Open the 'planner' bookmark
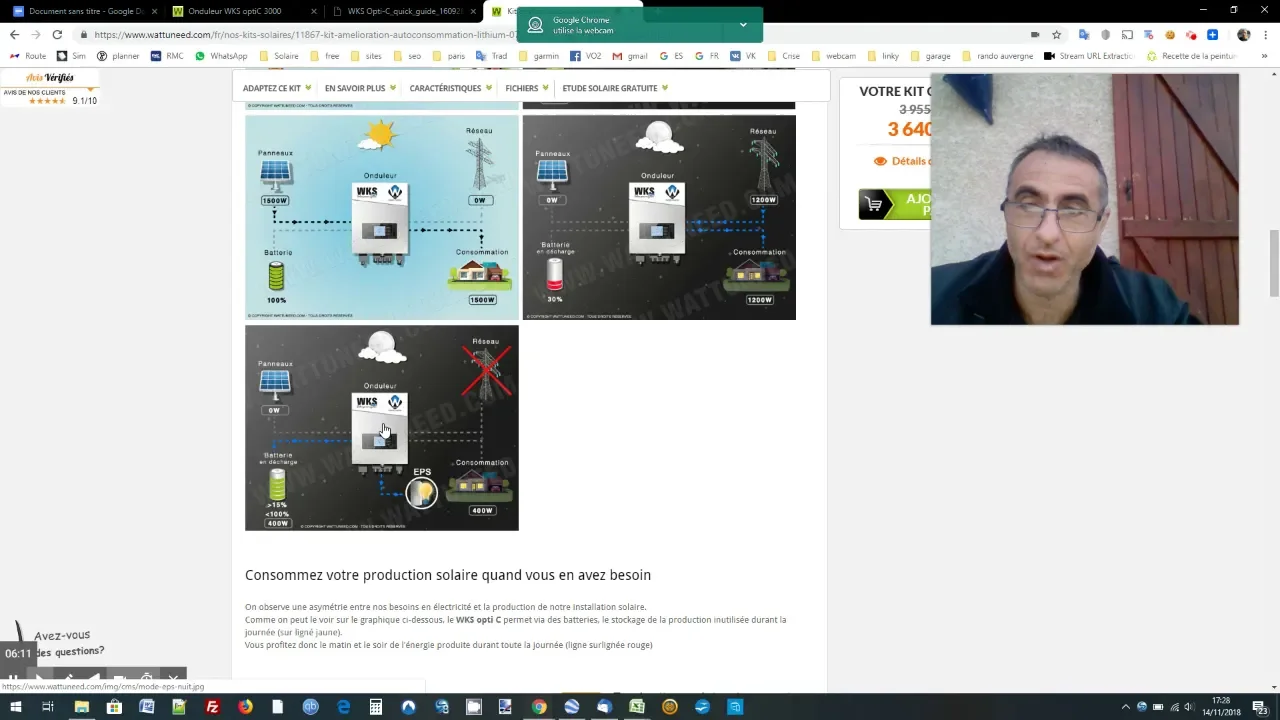 118,56
